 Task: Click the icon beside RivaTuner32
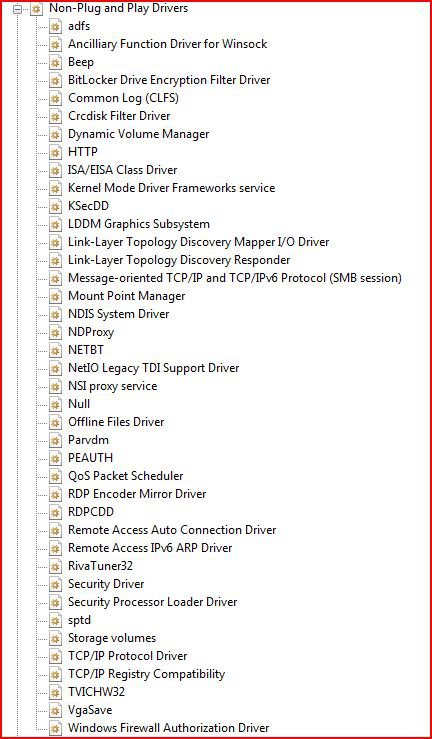[x=56, y=566]
